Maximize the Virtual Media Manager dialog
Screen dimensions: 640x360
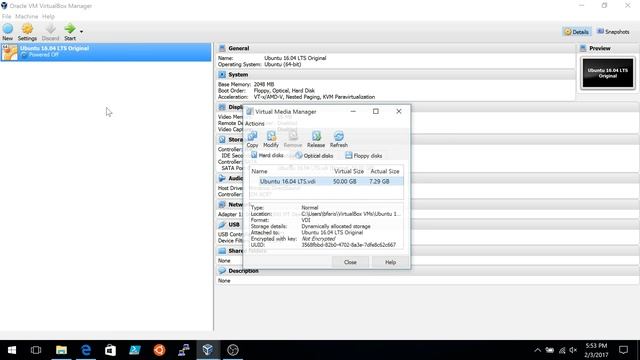click(x=376, y=111)
